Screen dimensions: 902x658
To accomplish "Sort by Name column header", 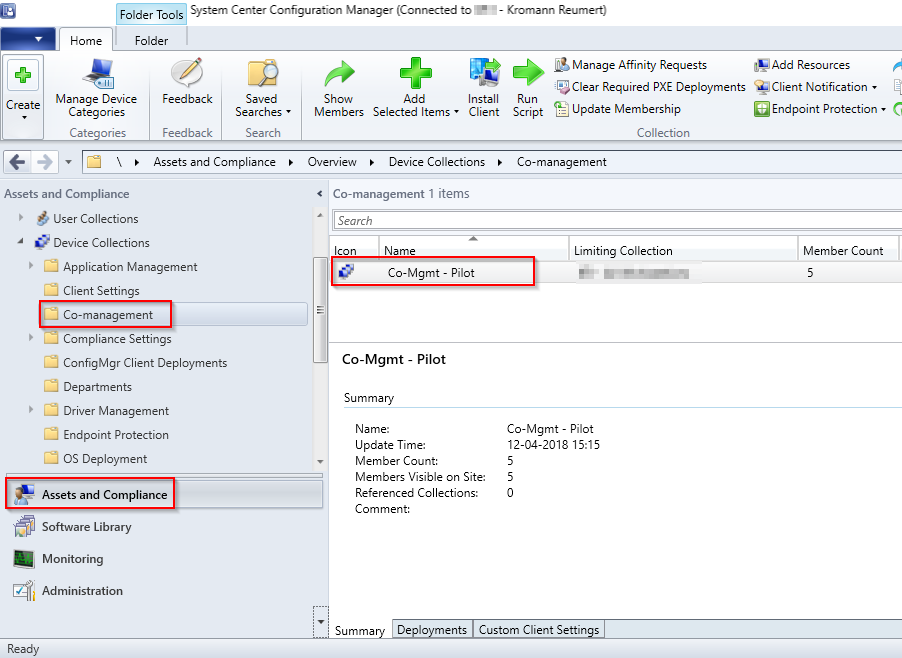I will (x=473, y=250).
